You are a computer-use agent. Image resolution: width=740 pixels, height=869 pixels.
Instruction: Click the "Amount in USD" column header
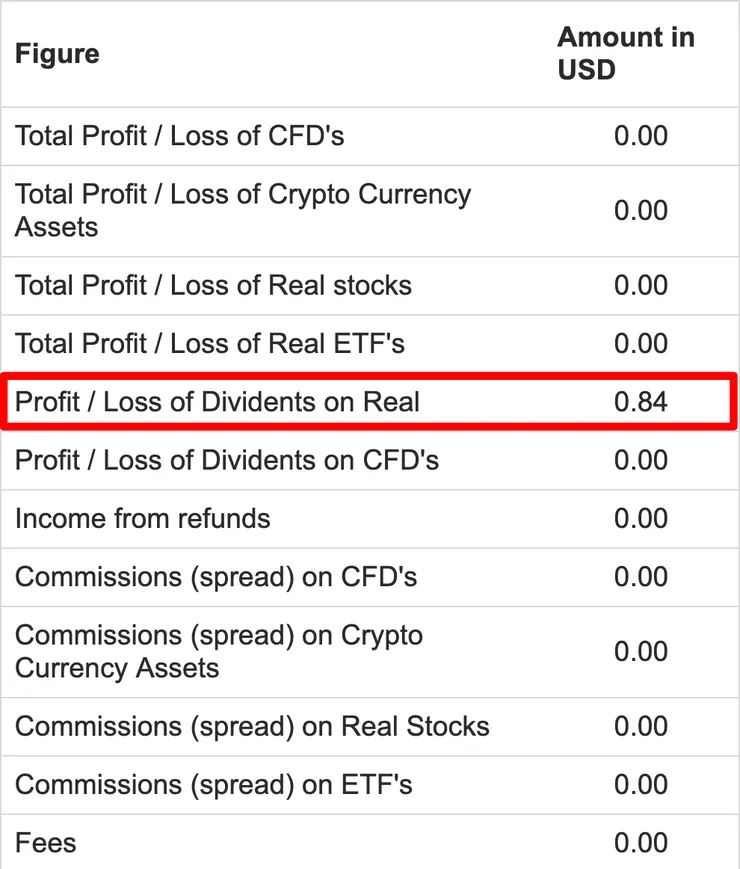[625, 53]
